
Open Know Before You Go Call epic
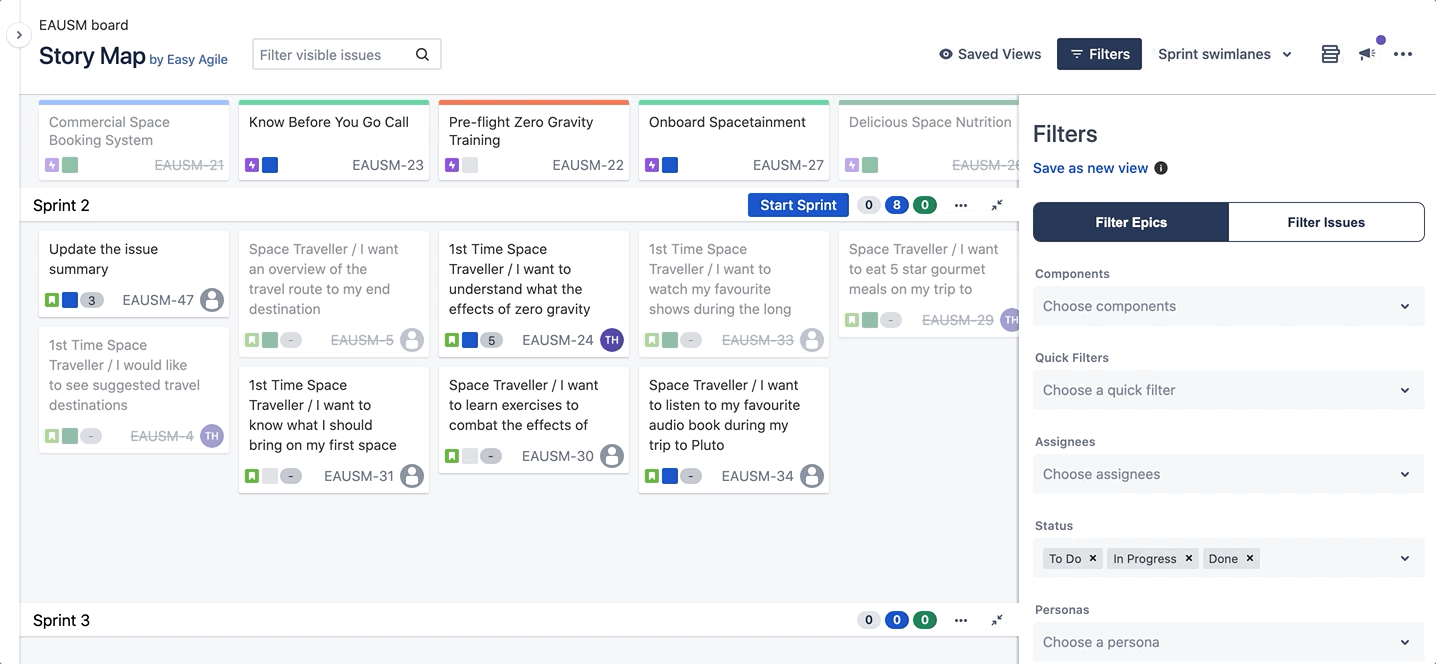(x=334, y=140)
